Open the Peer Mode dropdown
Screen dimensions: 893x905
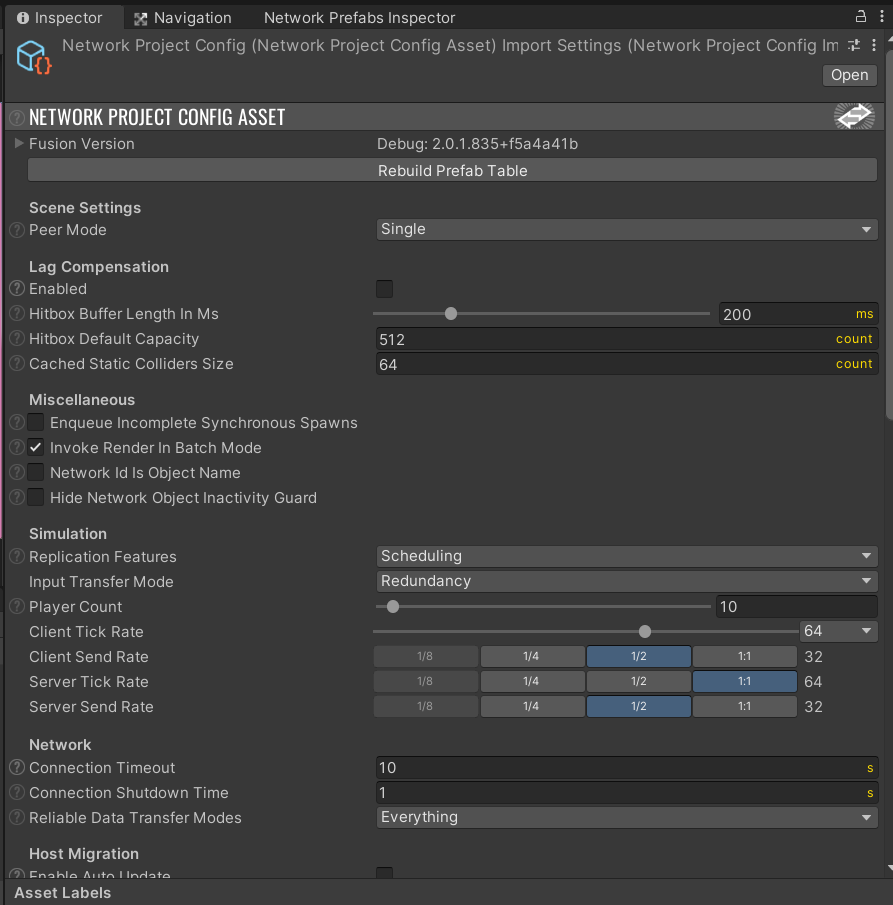tap(627, 229)
